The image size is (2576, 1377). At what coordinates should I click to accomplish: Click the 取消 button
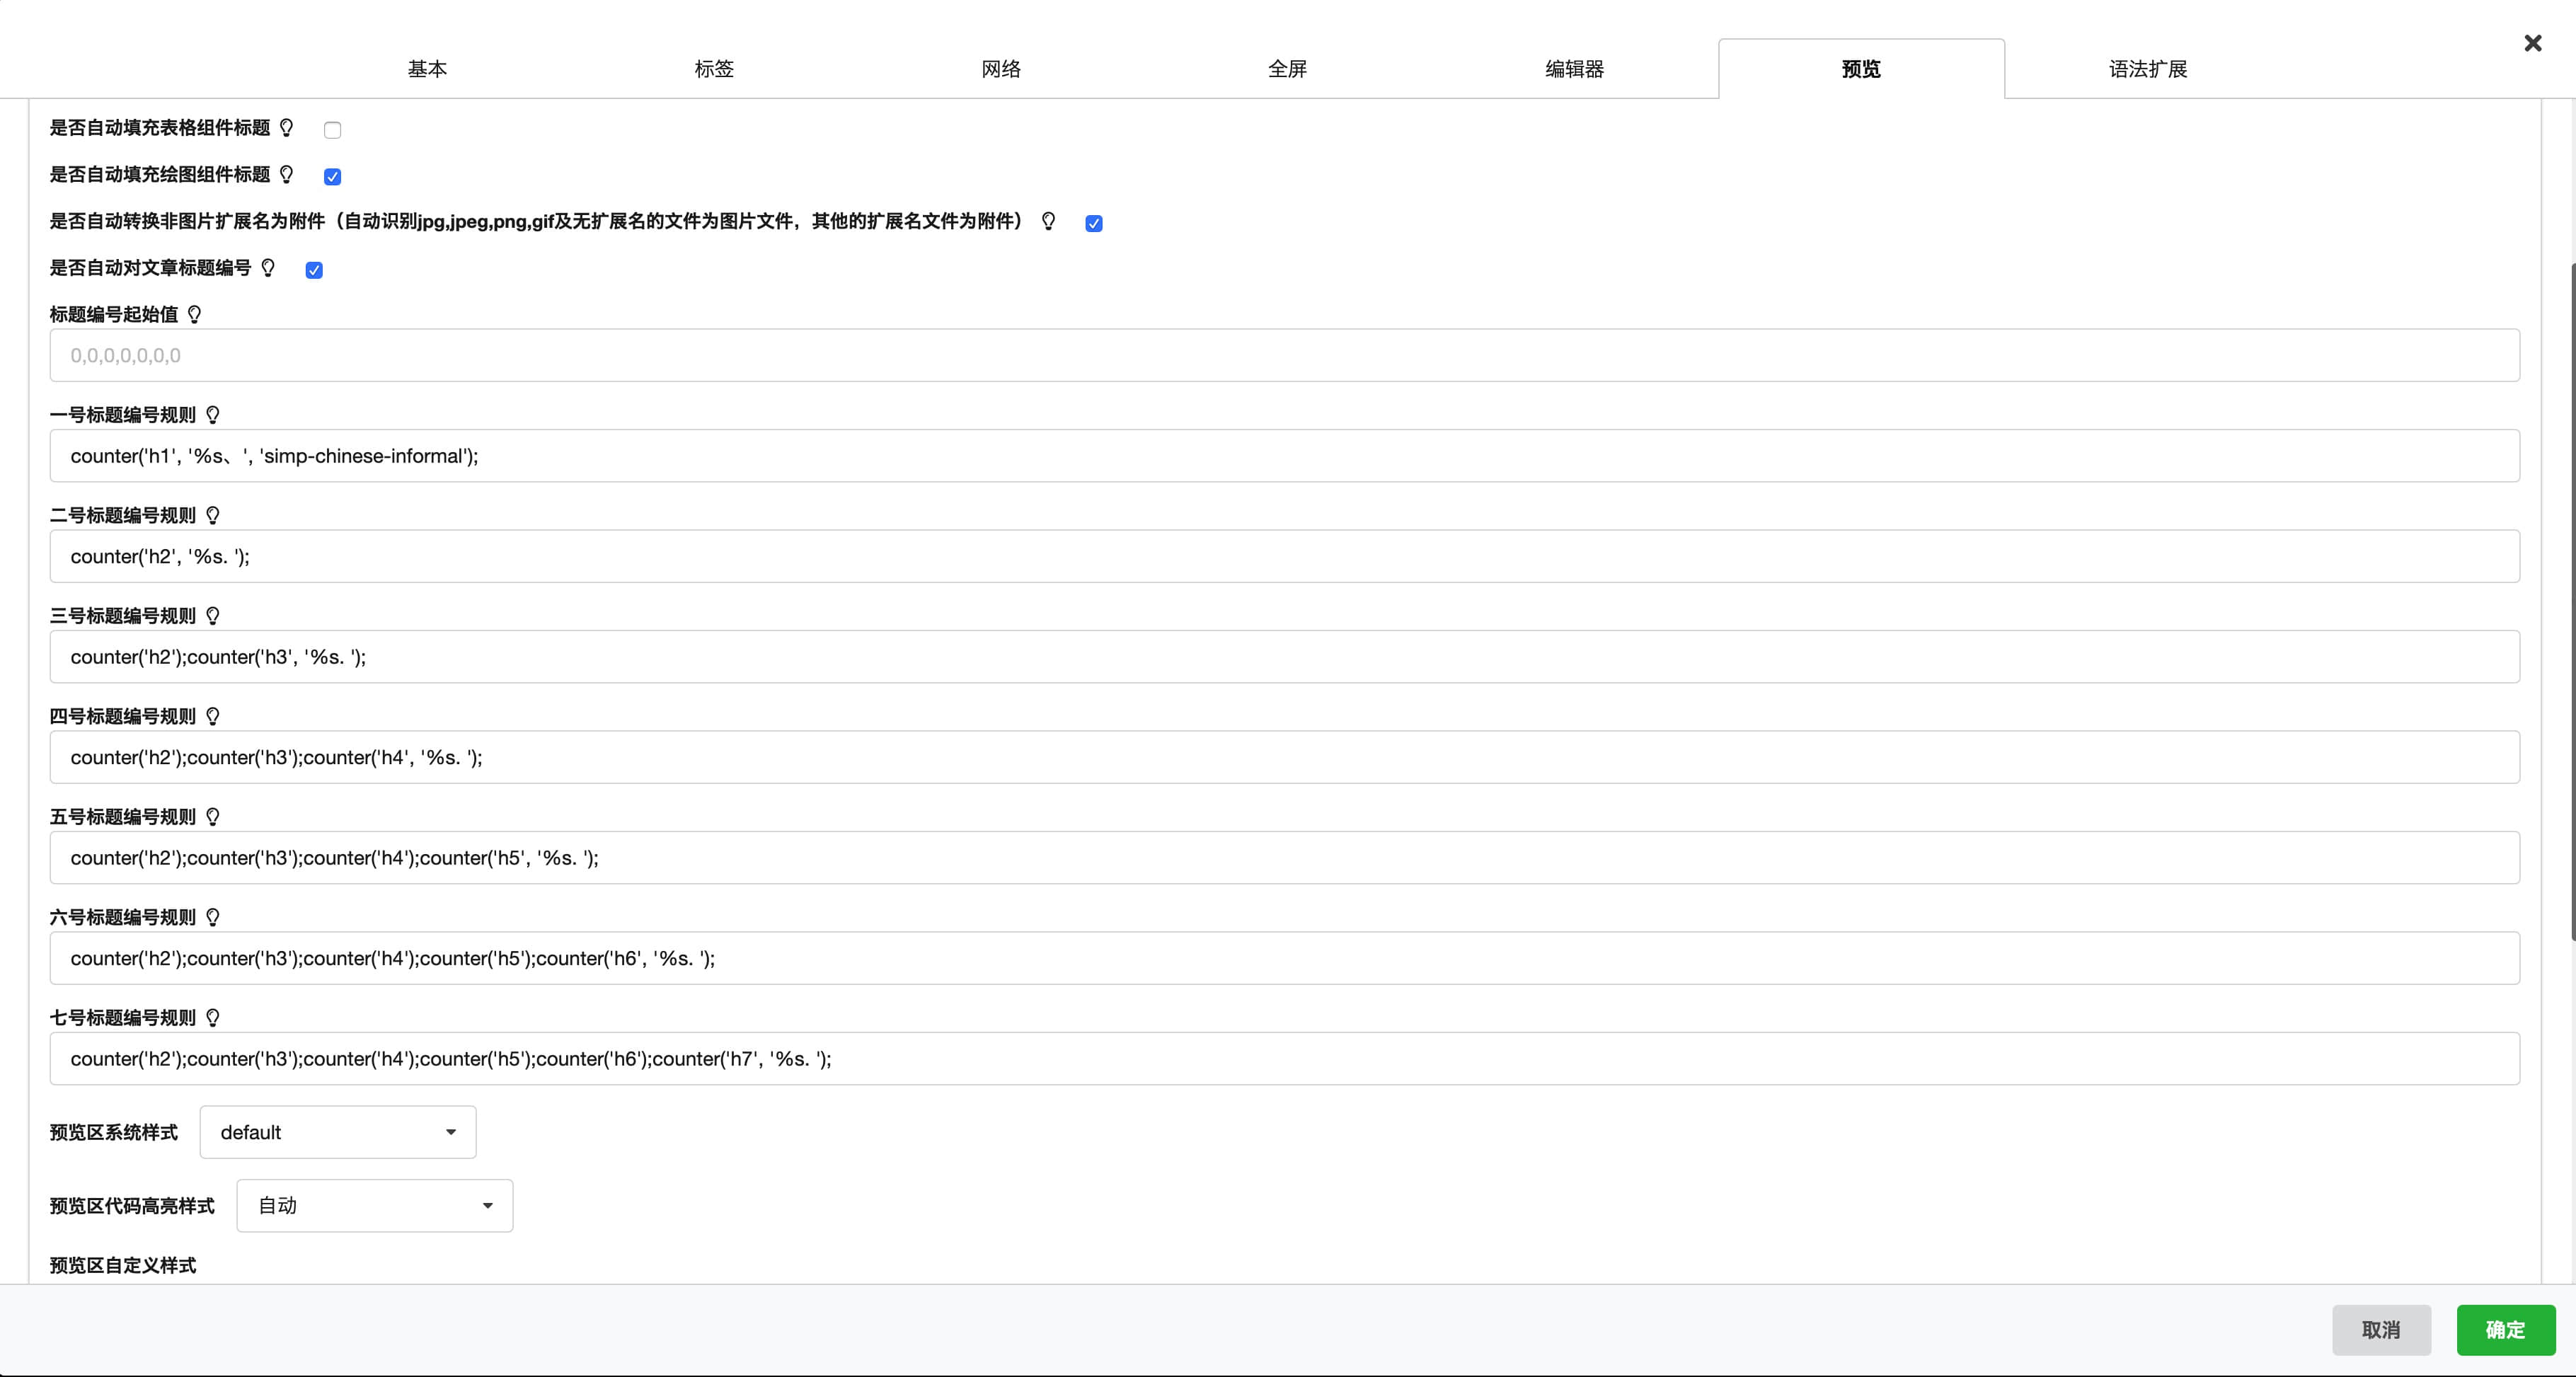(2381, 1330)
